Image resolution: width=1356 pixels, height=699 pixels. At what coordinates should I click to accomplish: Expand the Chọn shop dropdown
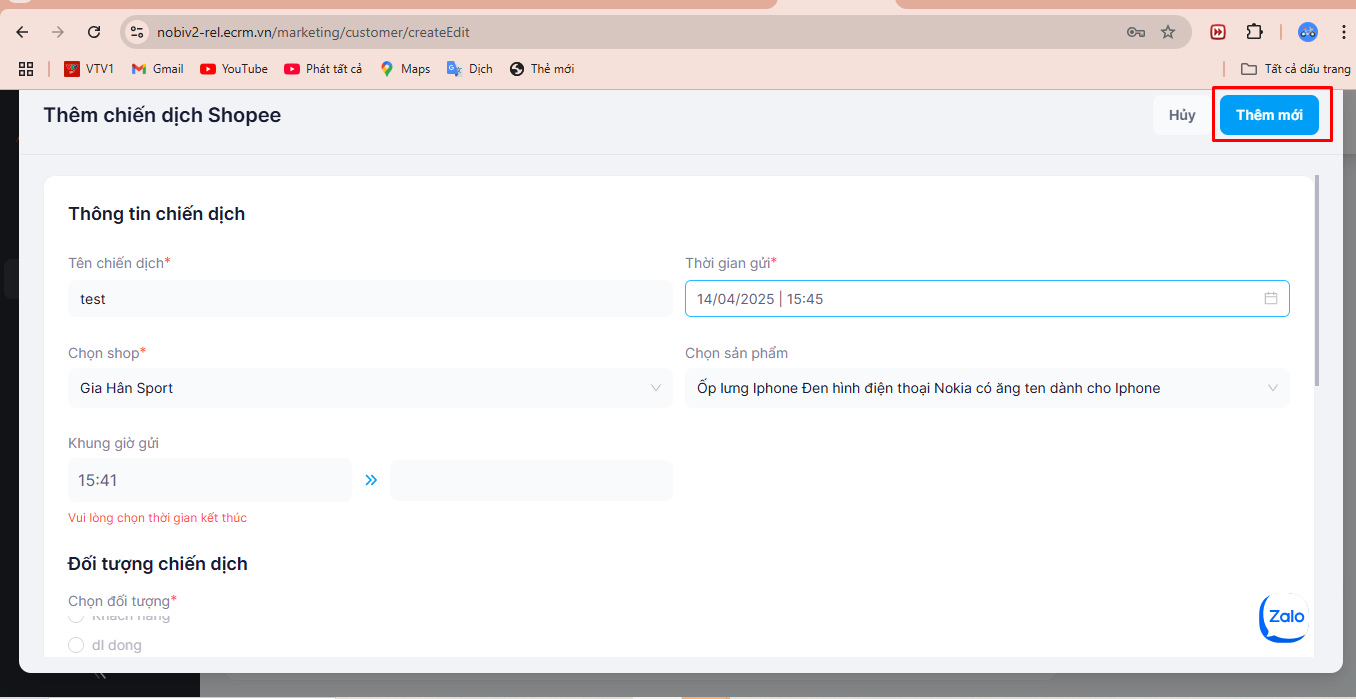coord(370,388)
